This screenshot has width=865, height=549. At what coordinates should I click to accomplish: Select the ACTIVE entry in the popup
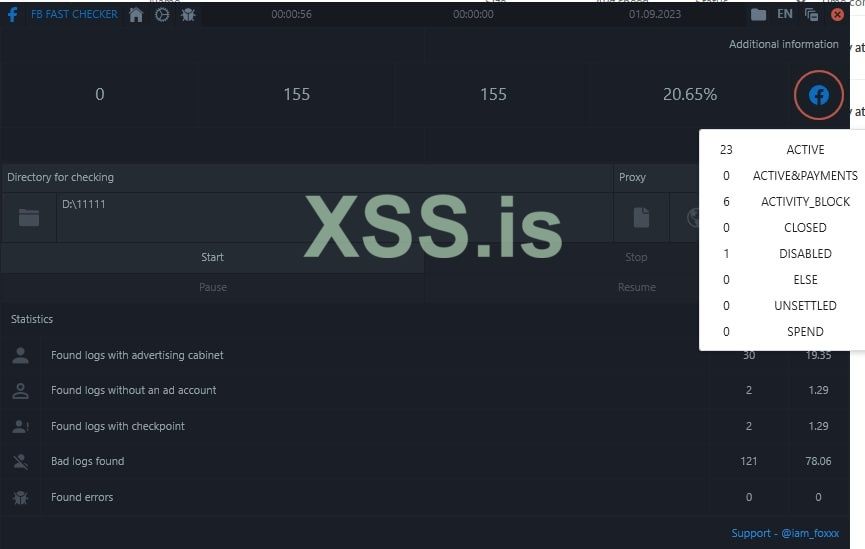click(x=805, y=150)
